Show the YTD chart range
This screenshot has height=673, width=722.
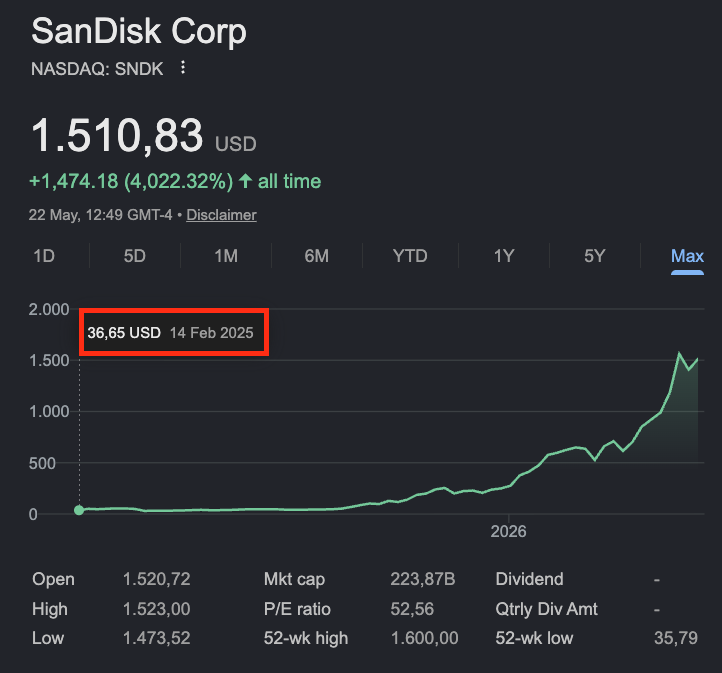point(410,256)
